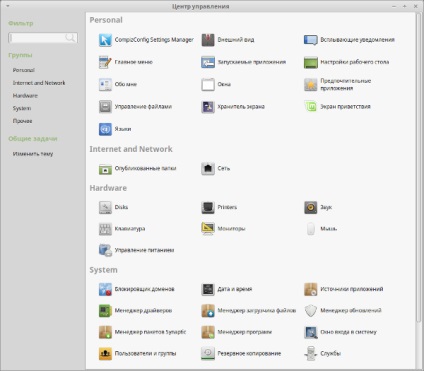Open Блокировщик доменов icon
The height and width of the screenshot is (371, 424).
(105, 289)
